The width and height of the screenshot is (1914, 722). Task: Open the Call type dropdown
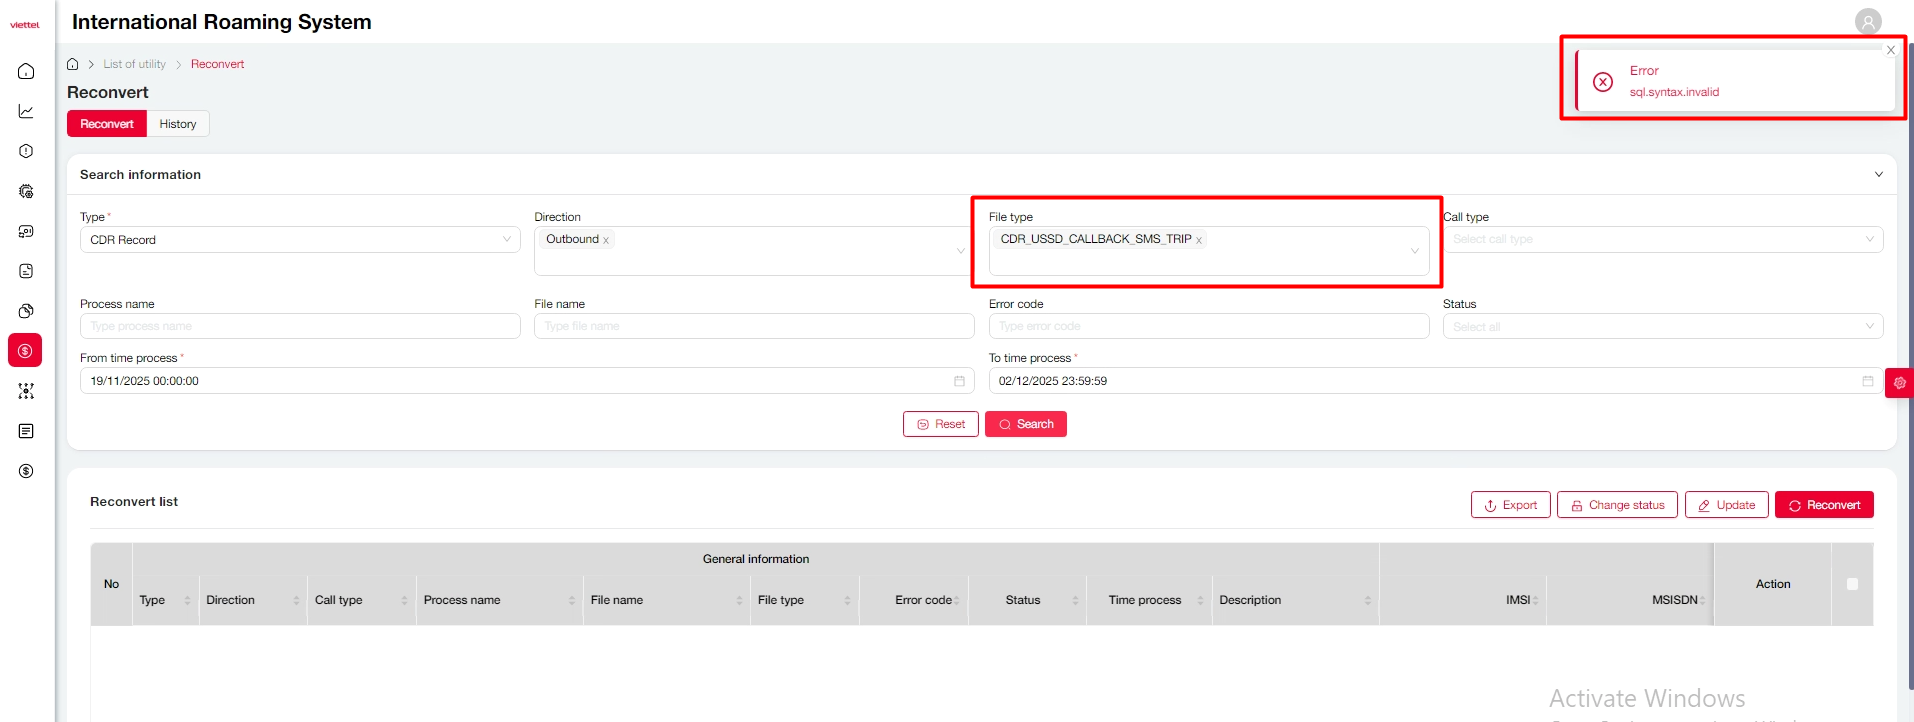pyautogui.click(x=1662, y=240)
